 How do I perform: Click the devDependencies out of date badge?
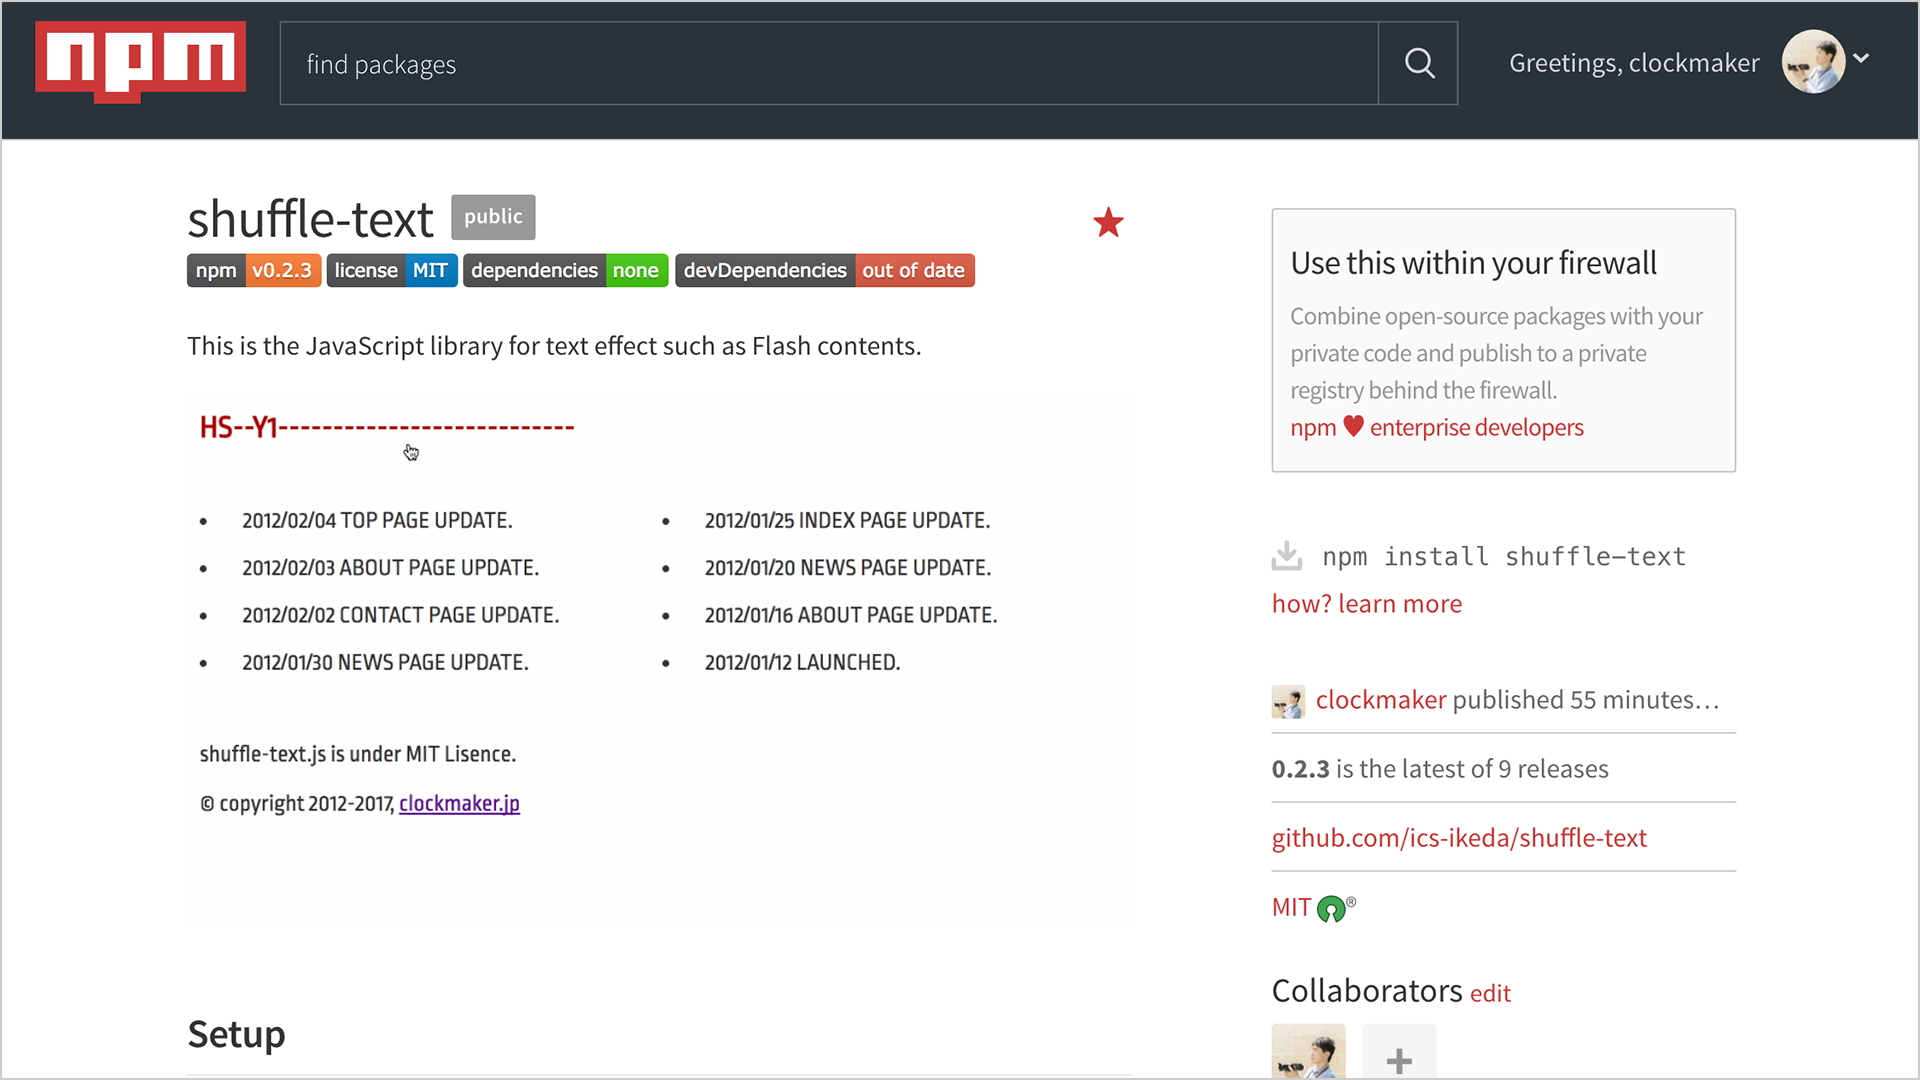(x=824, y=271)
